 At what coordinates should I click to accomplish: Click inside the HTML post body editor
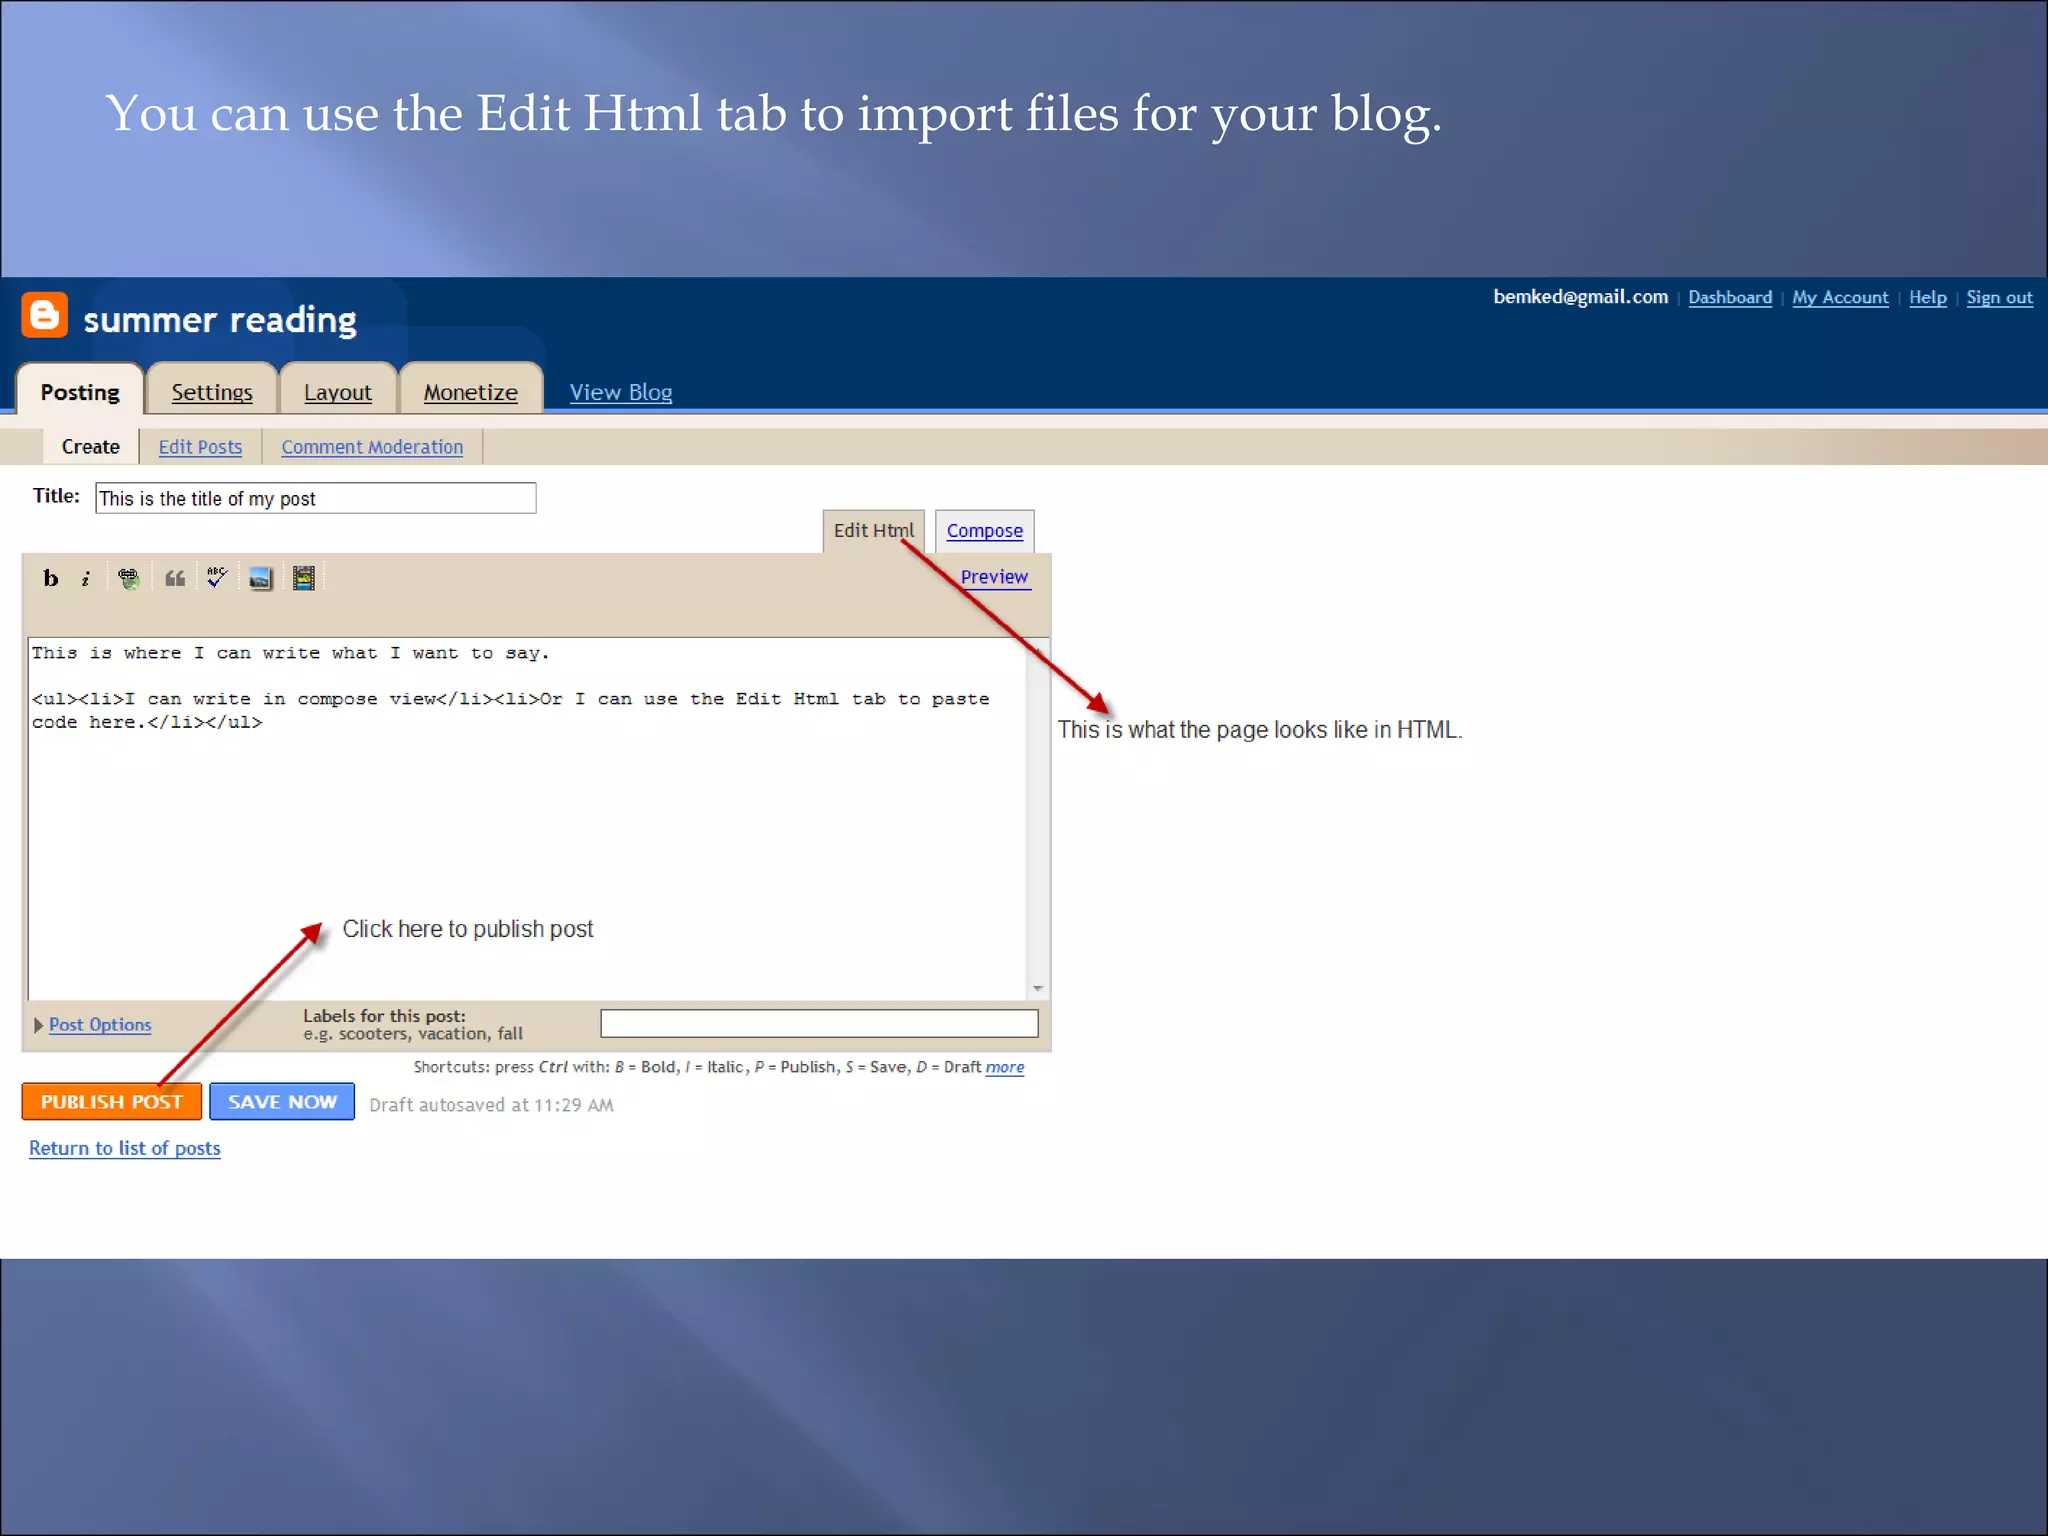pyautogui.click(x=527, y=818)
